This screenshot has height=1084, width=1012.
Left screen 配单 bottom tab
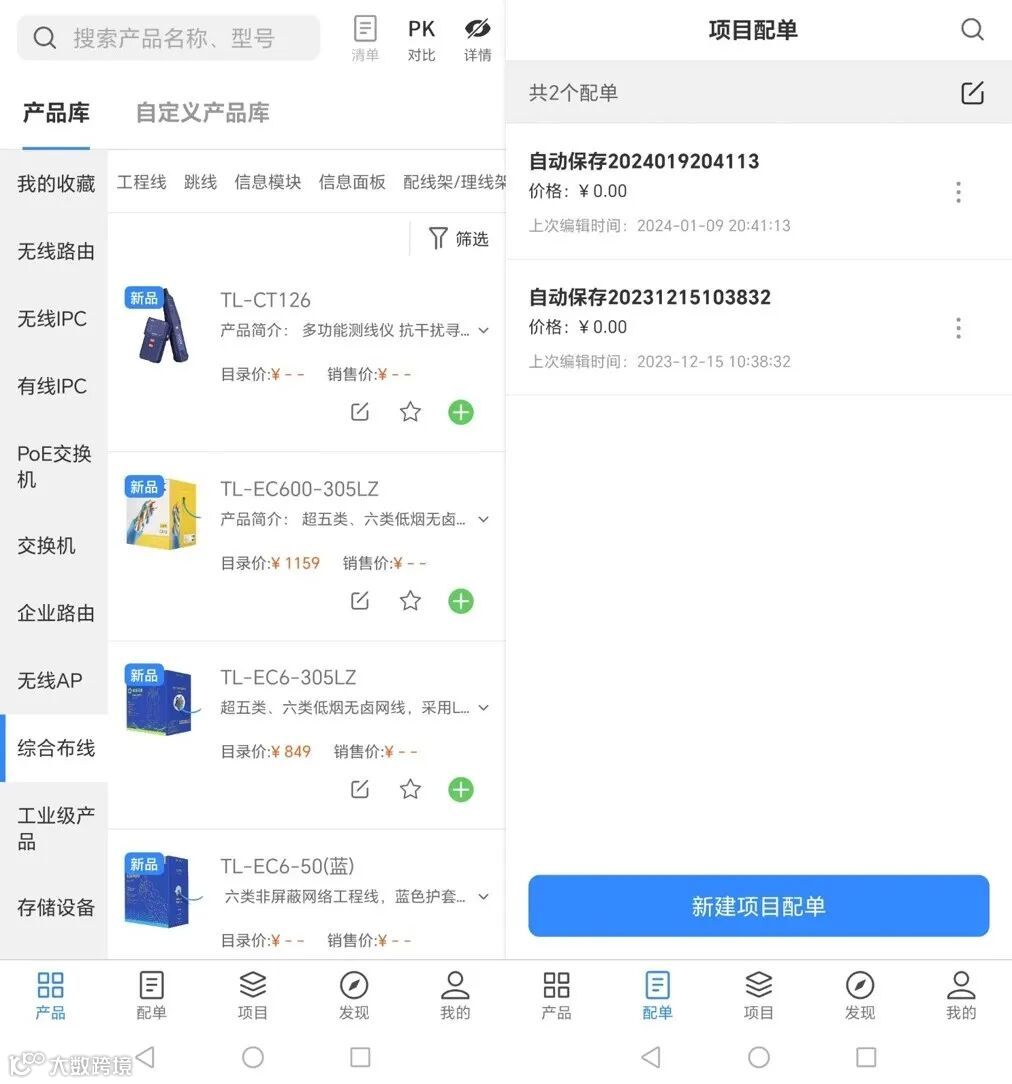(151, 996)
